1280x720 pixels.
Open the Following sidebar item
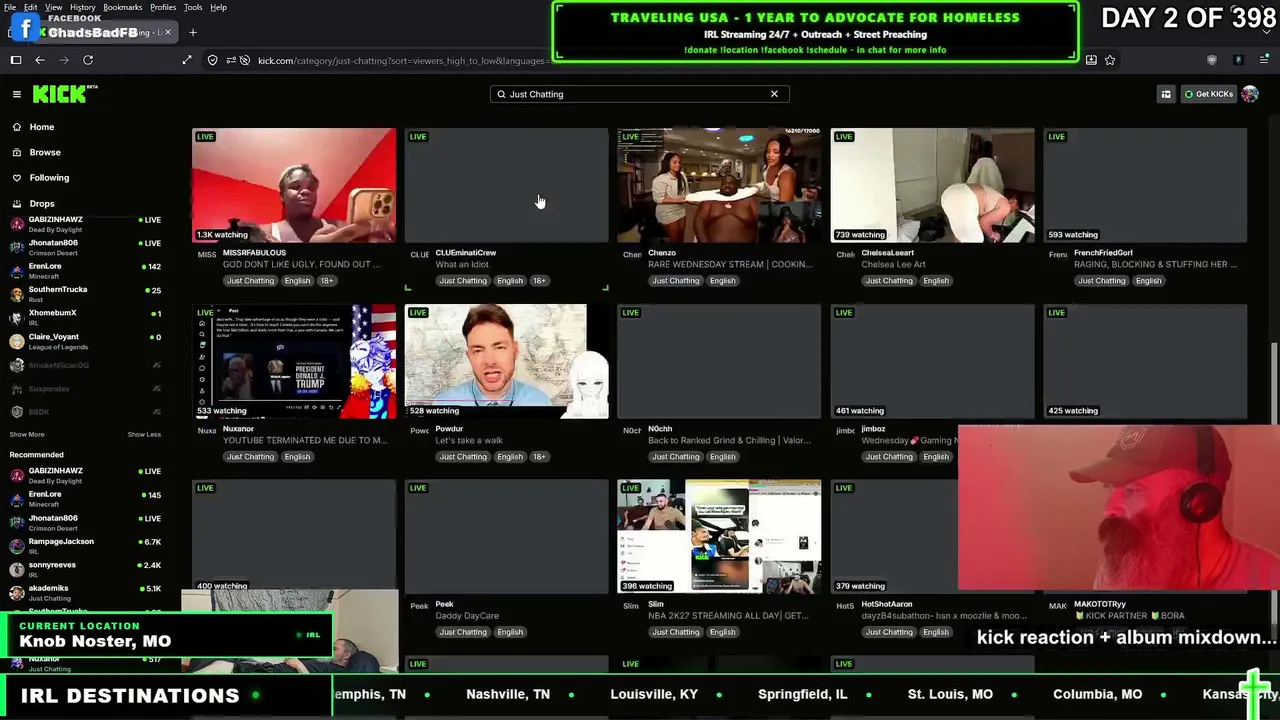(49, 178)
